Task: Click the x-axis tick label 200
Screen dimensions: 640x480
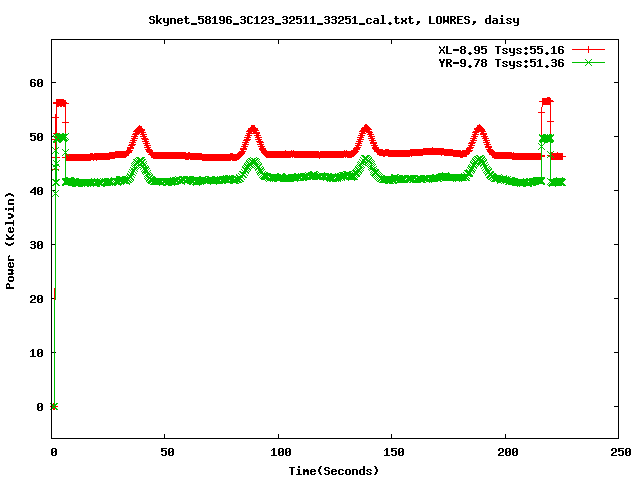Action: click(x=507, y=452)
